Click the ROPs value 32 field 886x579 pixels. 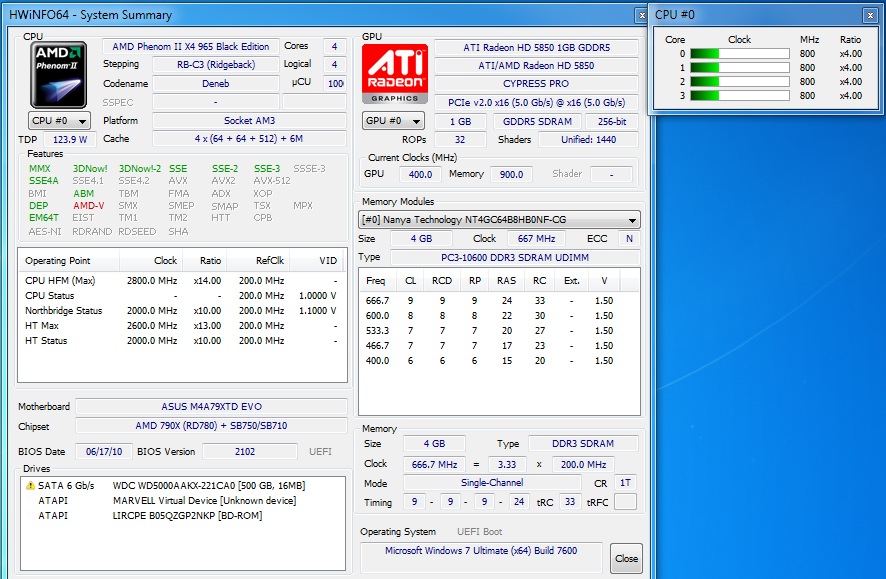pos(460,140)
